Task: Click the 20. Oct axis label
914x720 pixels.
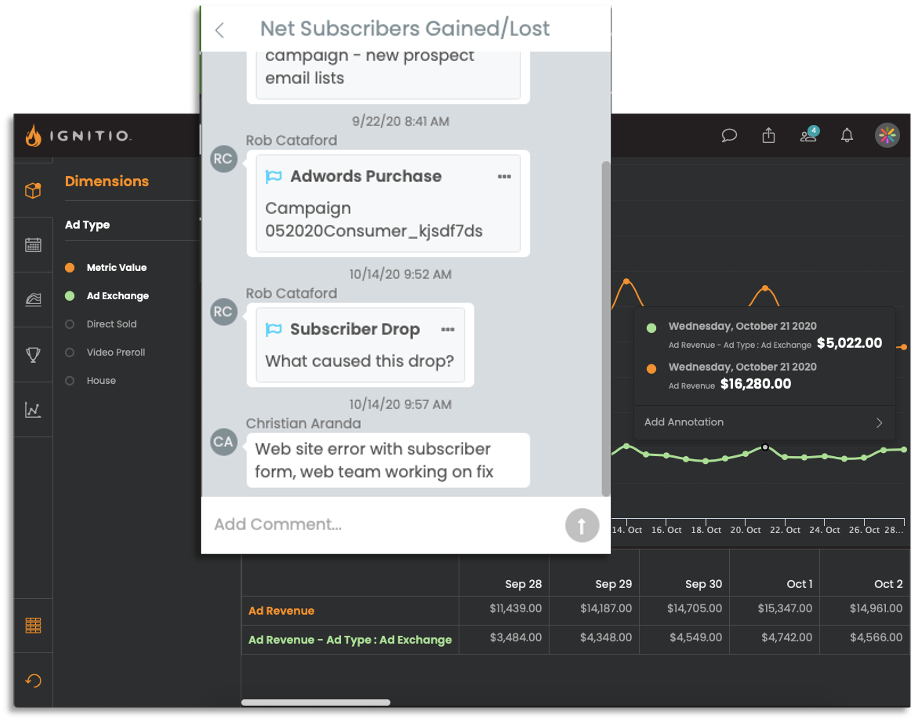Action: (x=746, y=530)
